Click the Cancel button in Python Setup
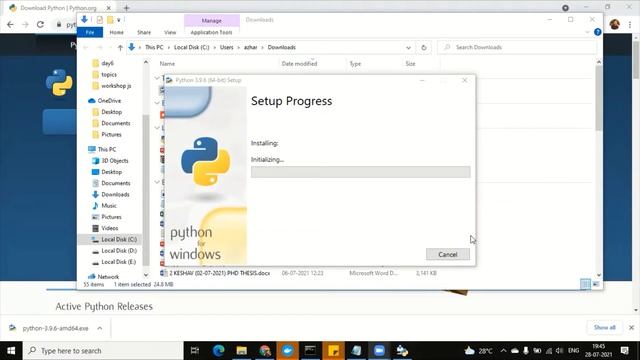640x360 pixels. [x=448, y=254]
